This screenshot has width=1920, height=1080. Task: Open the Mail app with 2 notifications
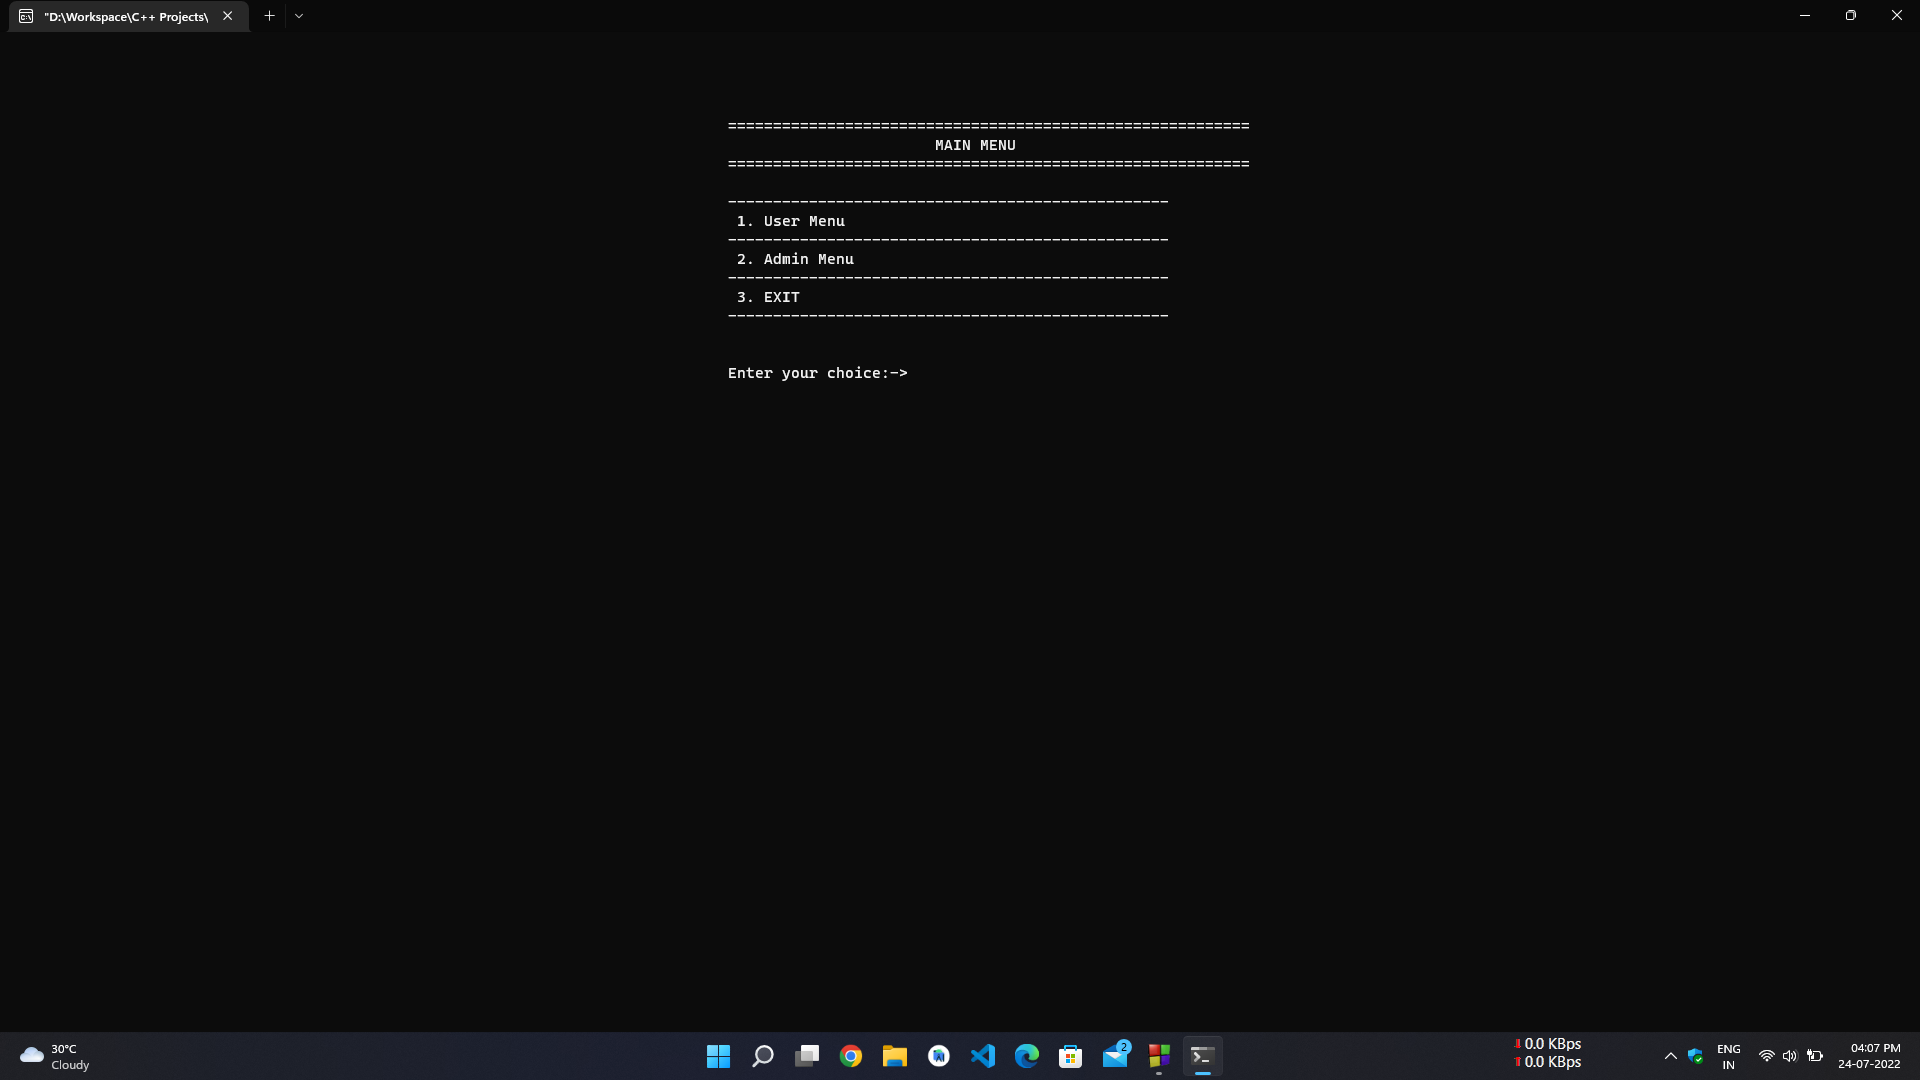point(1115,1056)
